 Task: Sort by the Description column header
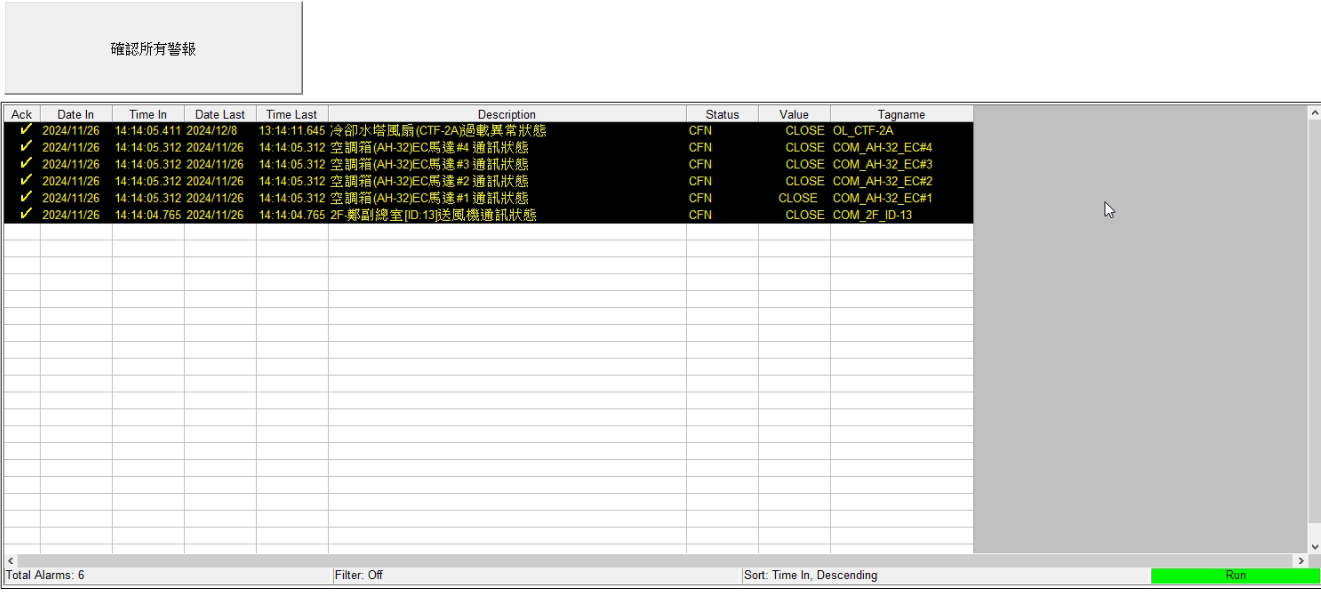coord(506,114)
